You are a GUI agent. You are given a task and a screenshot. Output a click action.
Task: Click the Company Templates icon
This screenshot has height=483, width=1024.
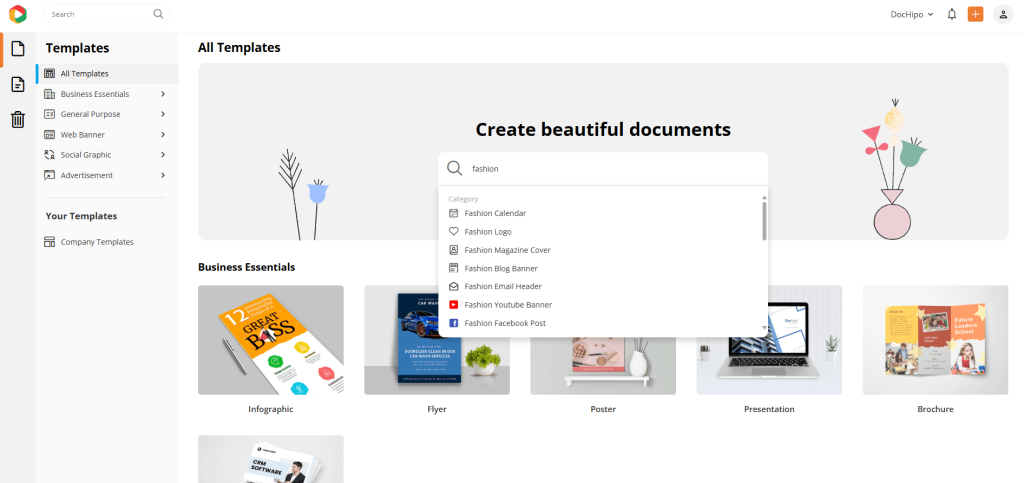50,242
